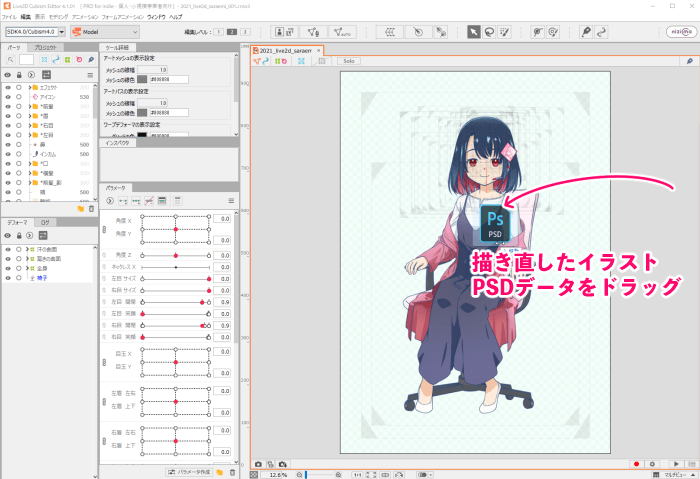Toggle visibility of 汗の曲面 deformer
Viewport: 700px width, 479px height.
coord(8,249)
